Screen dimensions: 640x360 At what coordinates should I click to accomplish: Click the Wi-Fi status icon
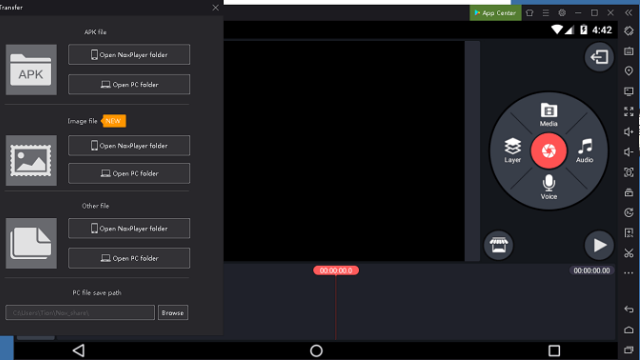point(557,30)
